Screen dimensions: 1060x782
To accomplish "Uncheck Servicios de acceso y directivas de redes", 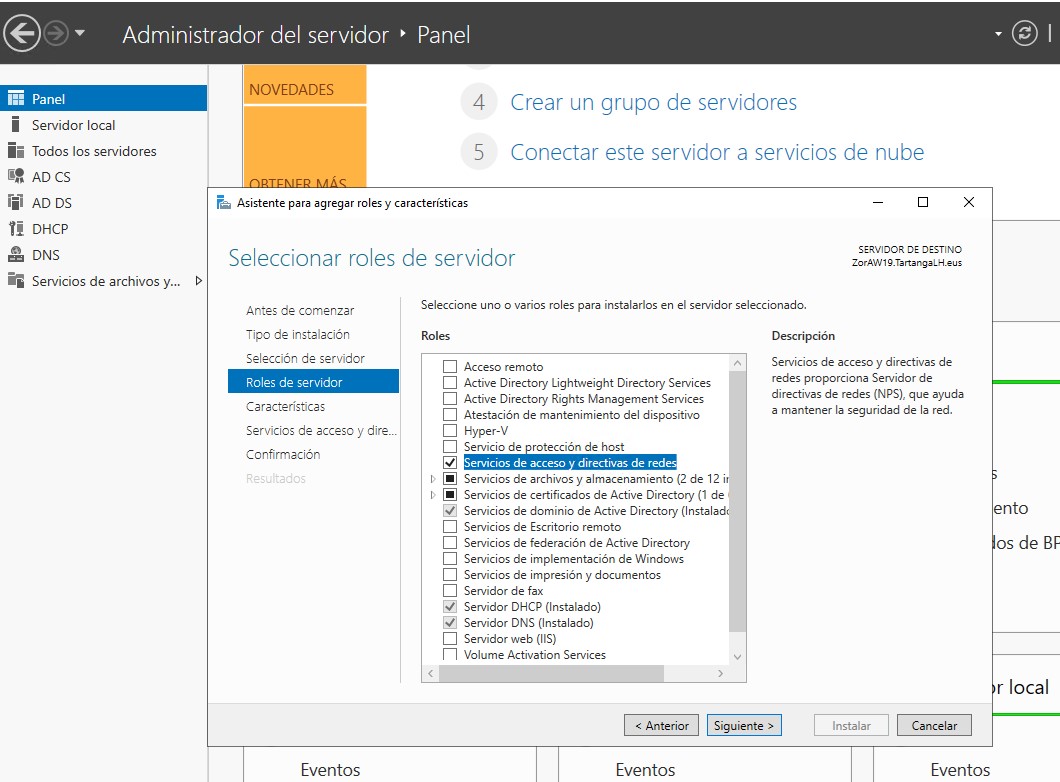I will coord(450,462).
